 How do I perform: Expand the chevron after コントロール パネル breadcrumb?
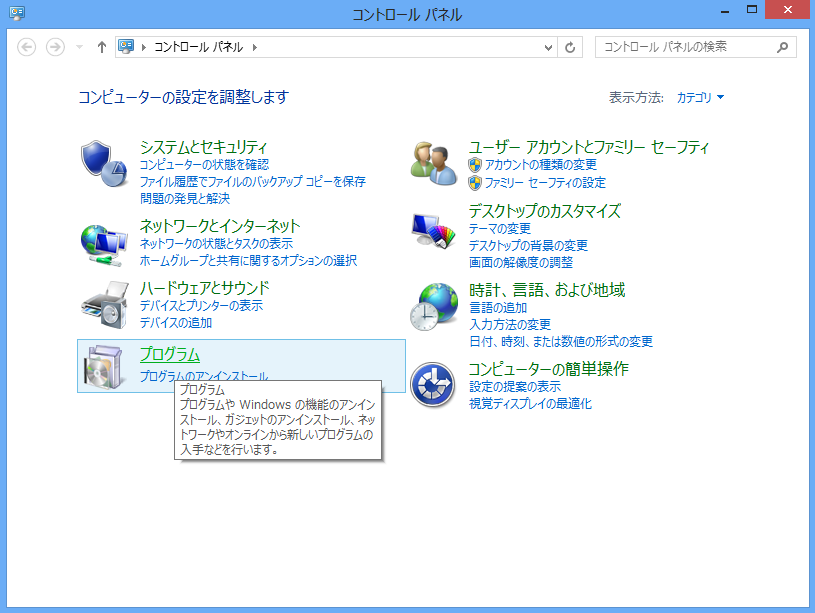tap(255, 47)
